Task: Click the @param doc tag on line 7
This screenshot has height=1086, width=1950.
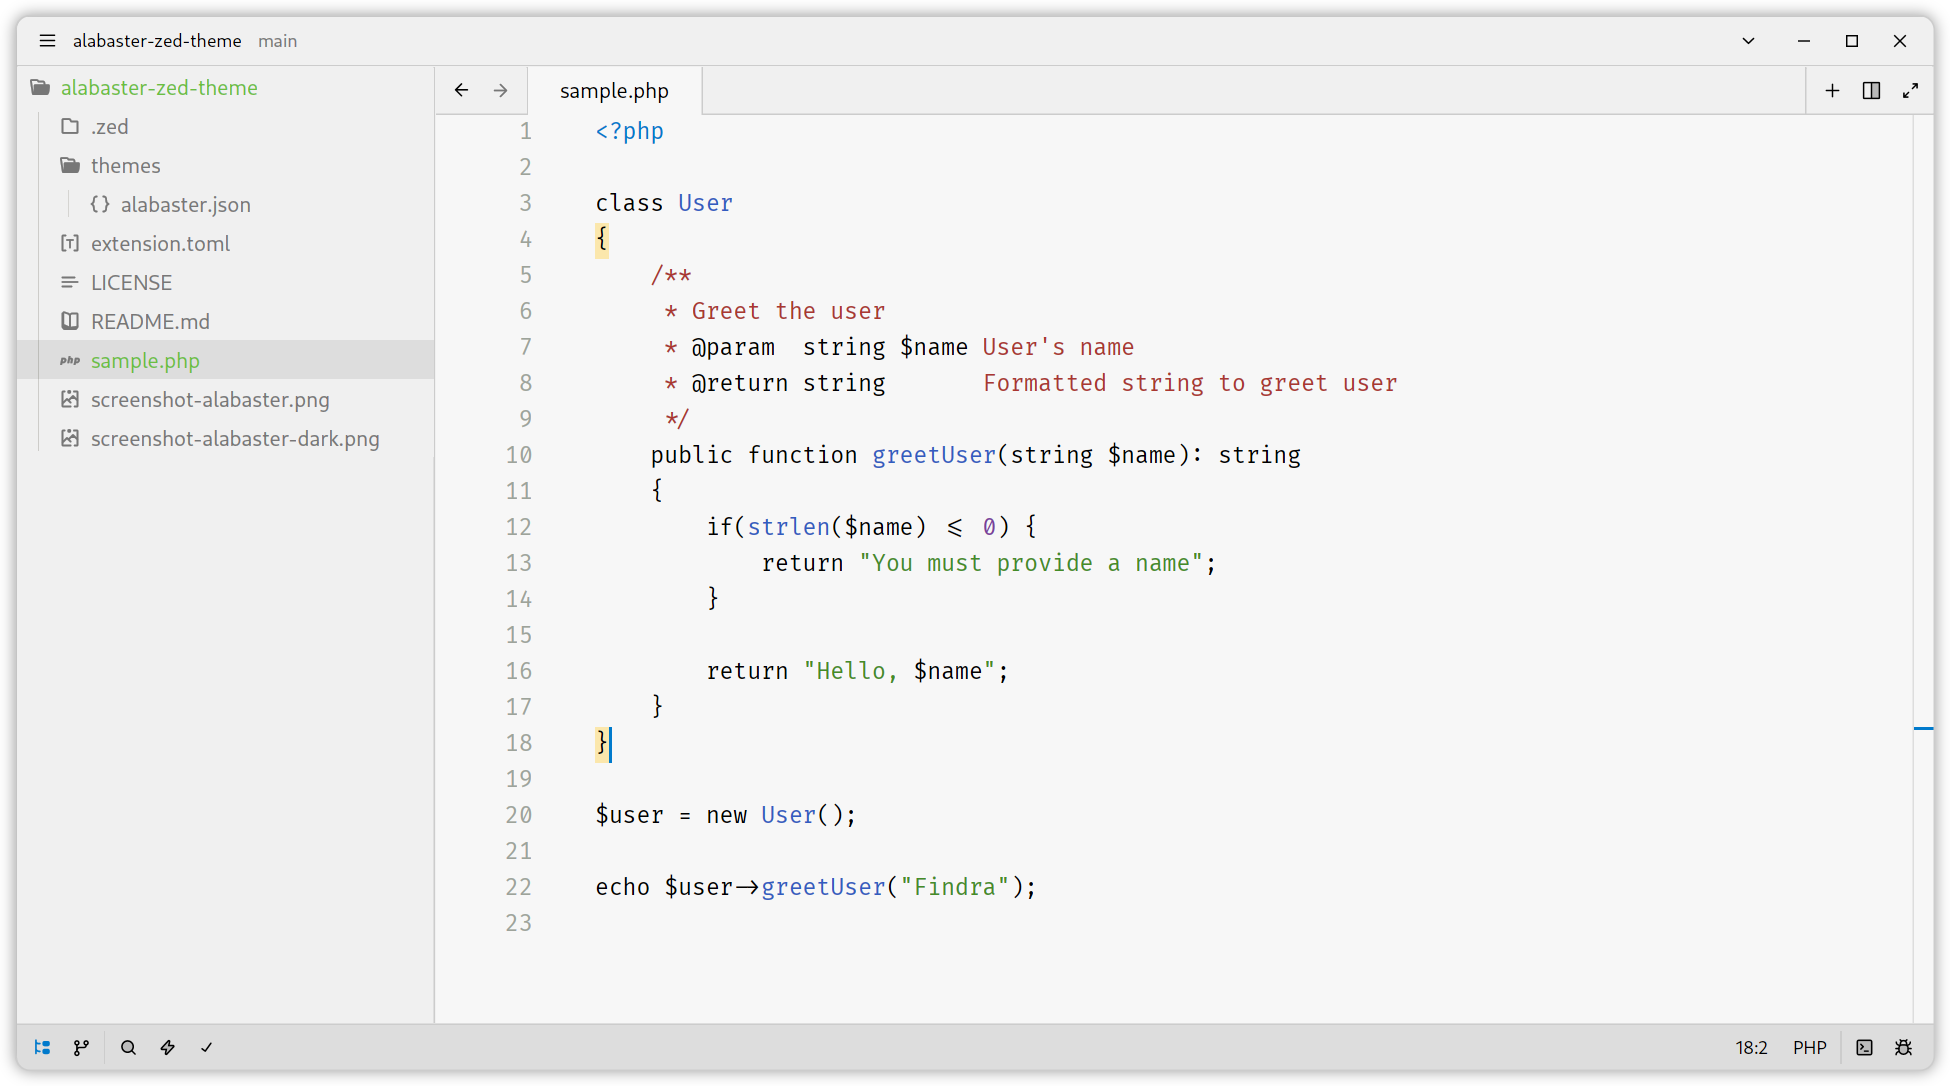Action: tap(733, 347)
